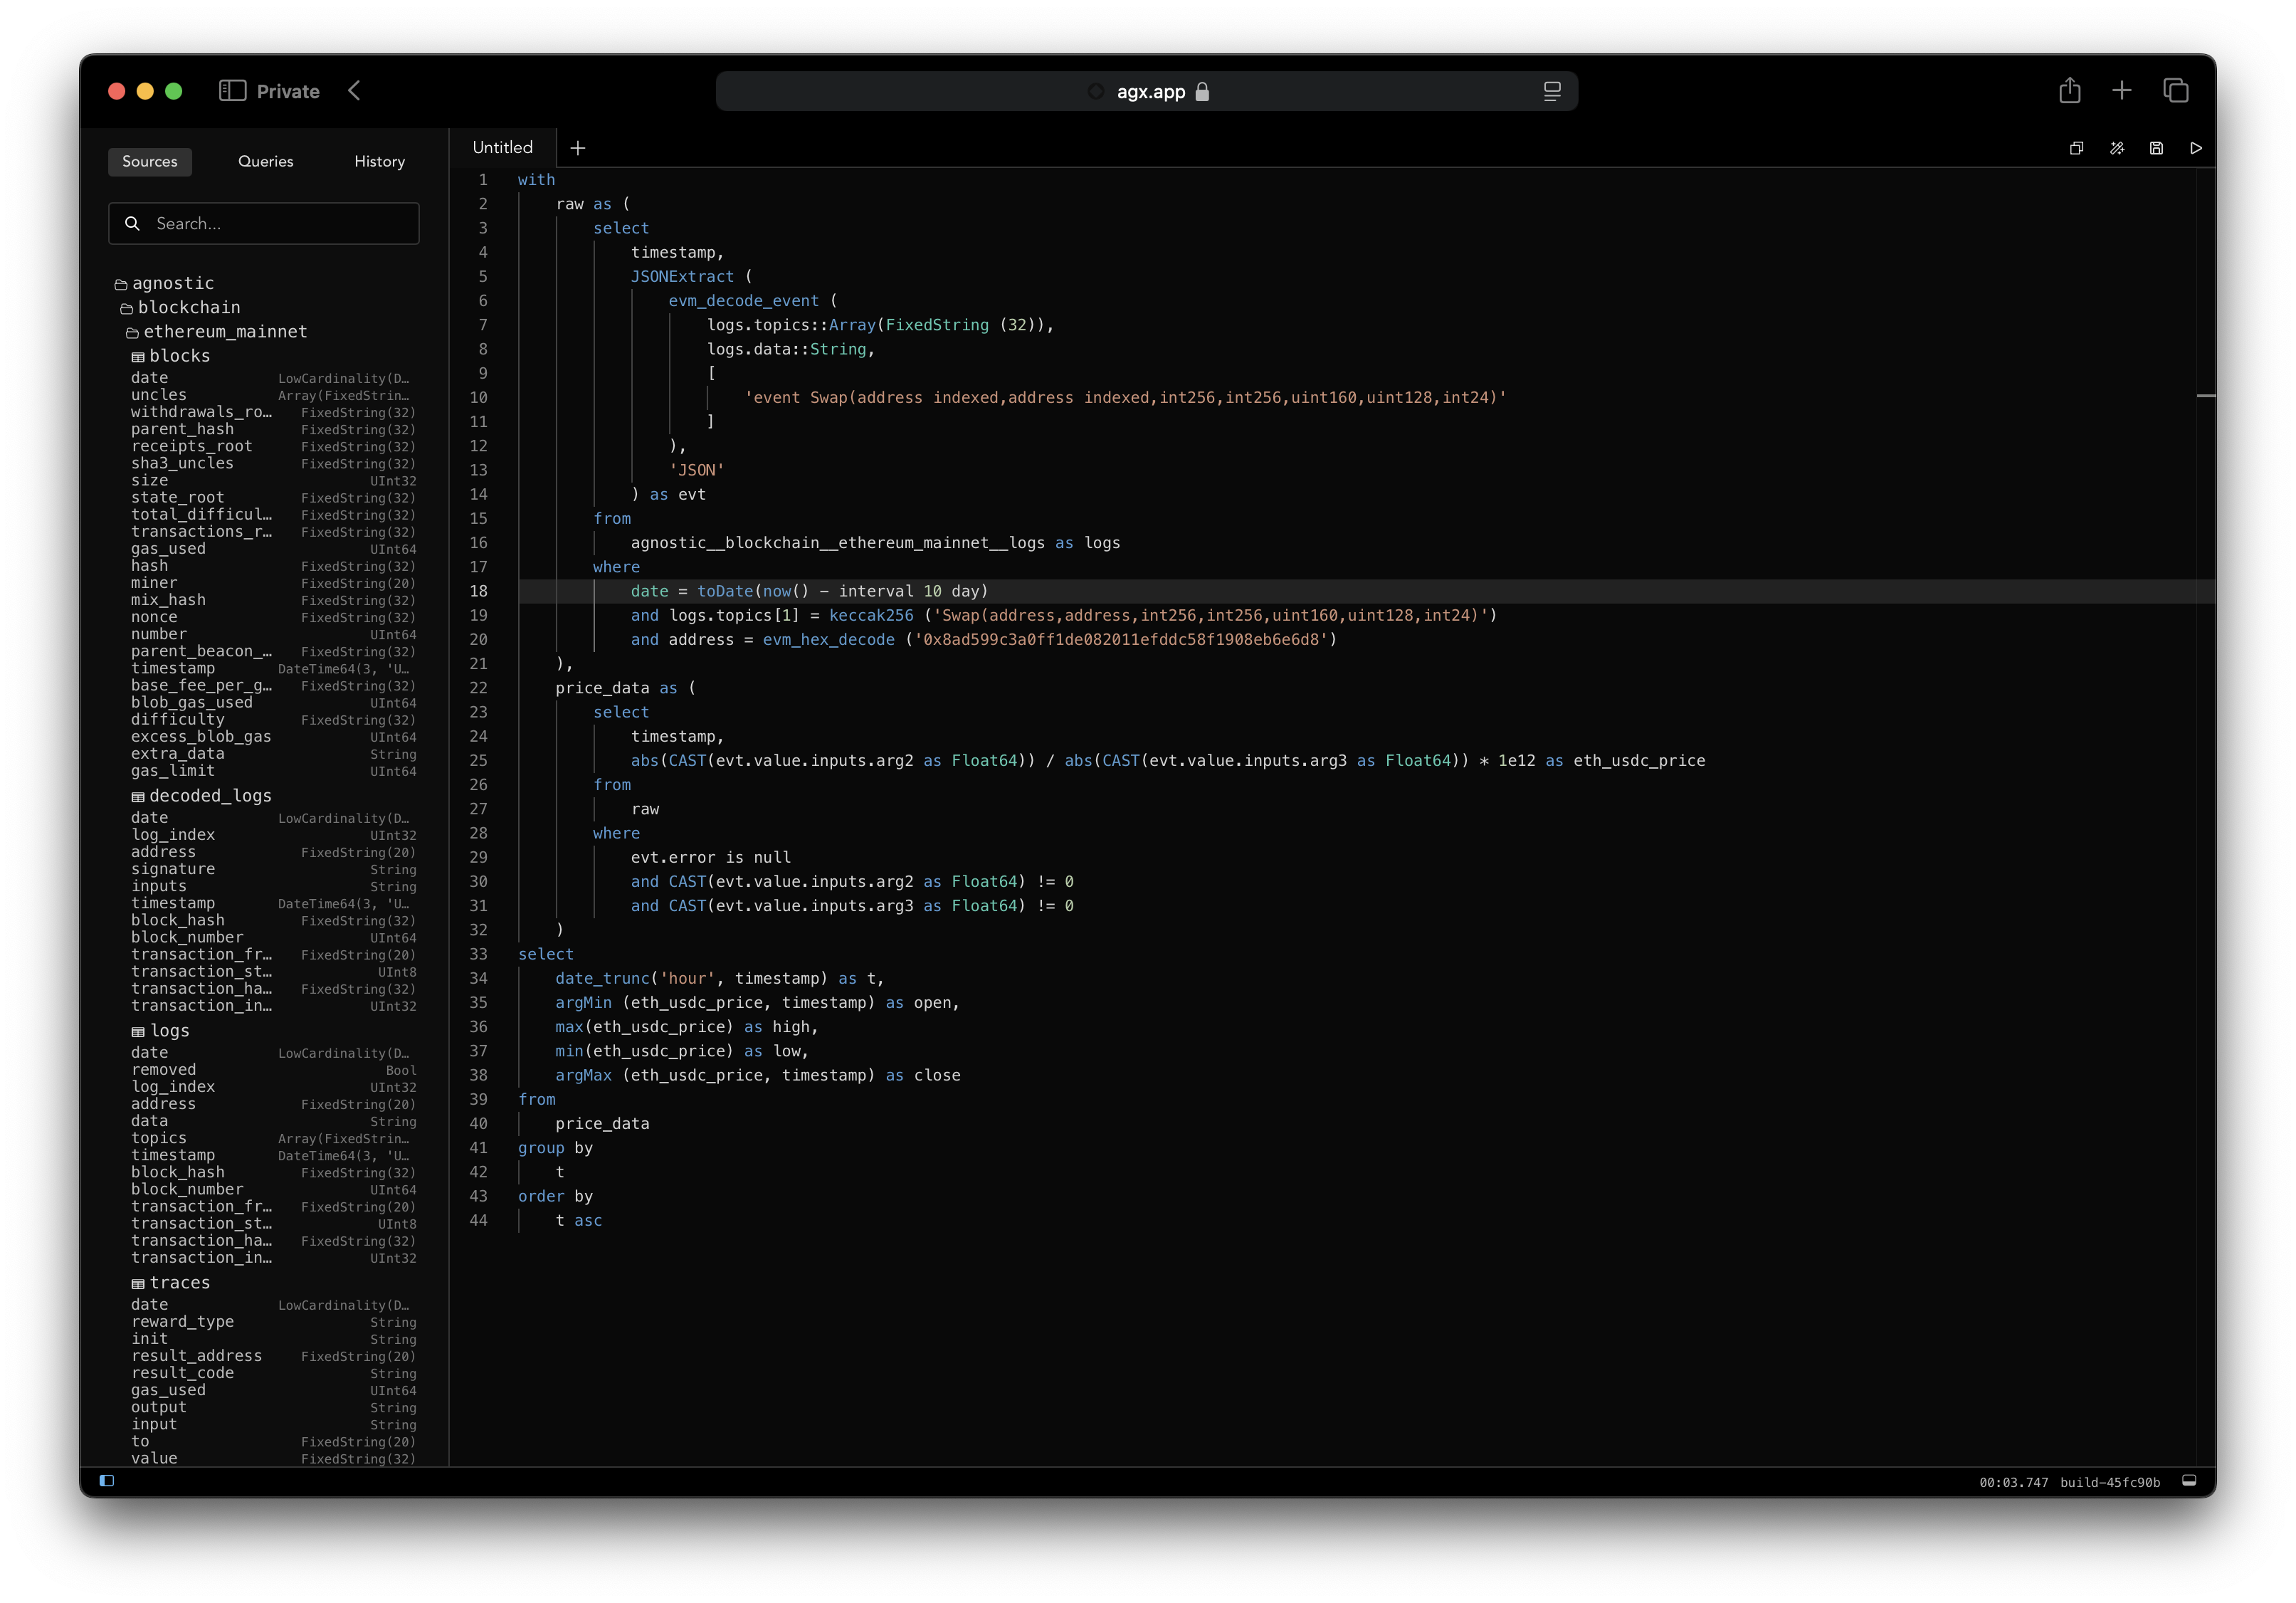Click the editor minimap scrollbar marker

(x=2205, y=396)
